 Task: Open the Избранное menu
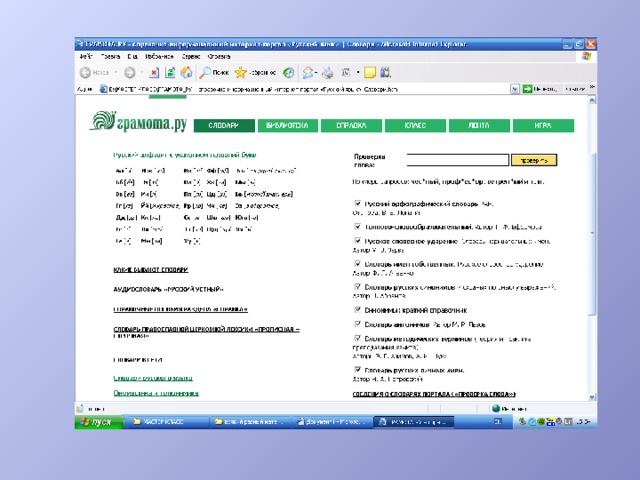159,57
